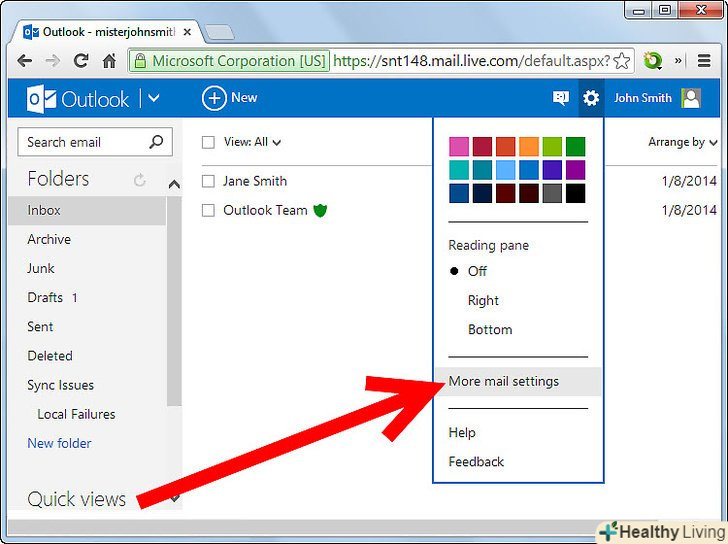Reload the browser page

pyautogui.click(x=81, y=61)
